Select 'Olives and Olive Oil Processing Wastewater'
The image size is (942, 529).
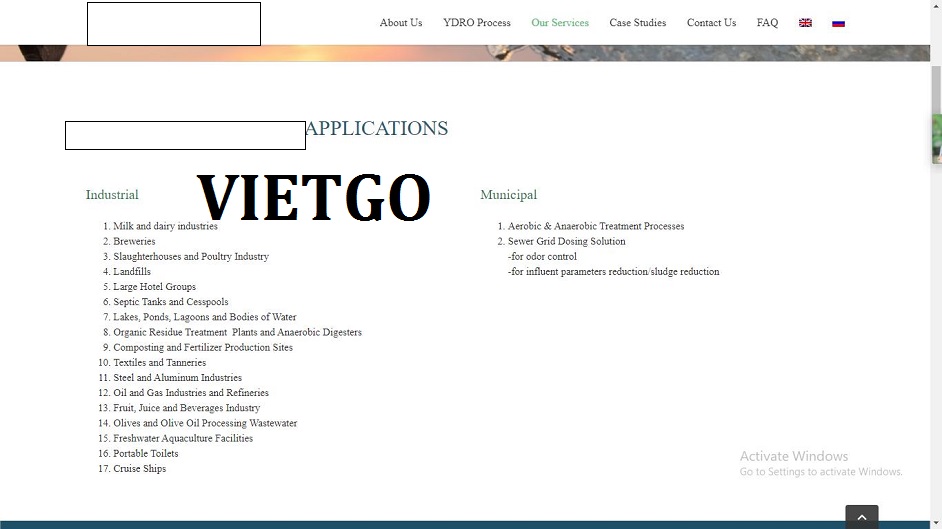click(205, 423)
